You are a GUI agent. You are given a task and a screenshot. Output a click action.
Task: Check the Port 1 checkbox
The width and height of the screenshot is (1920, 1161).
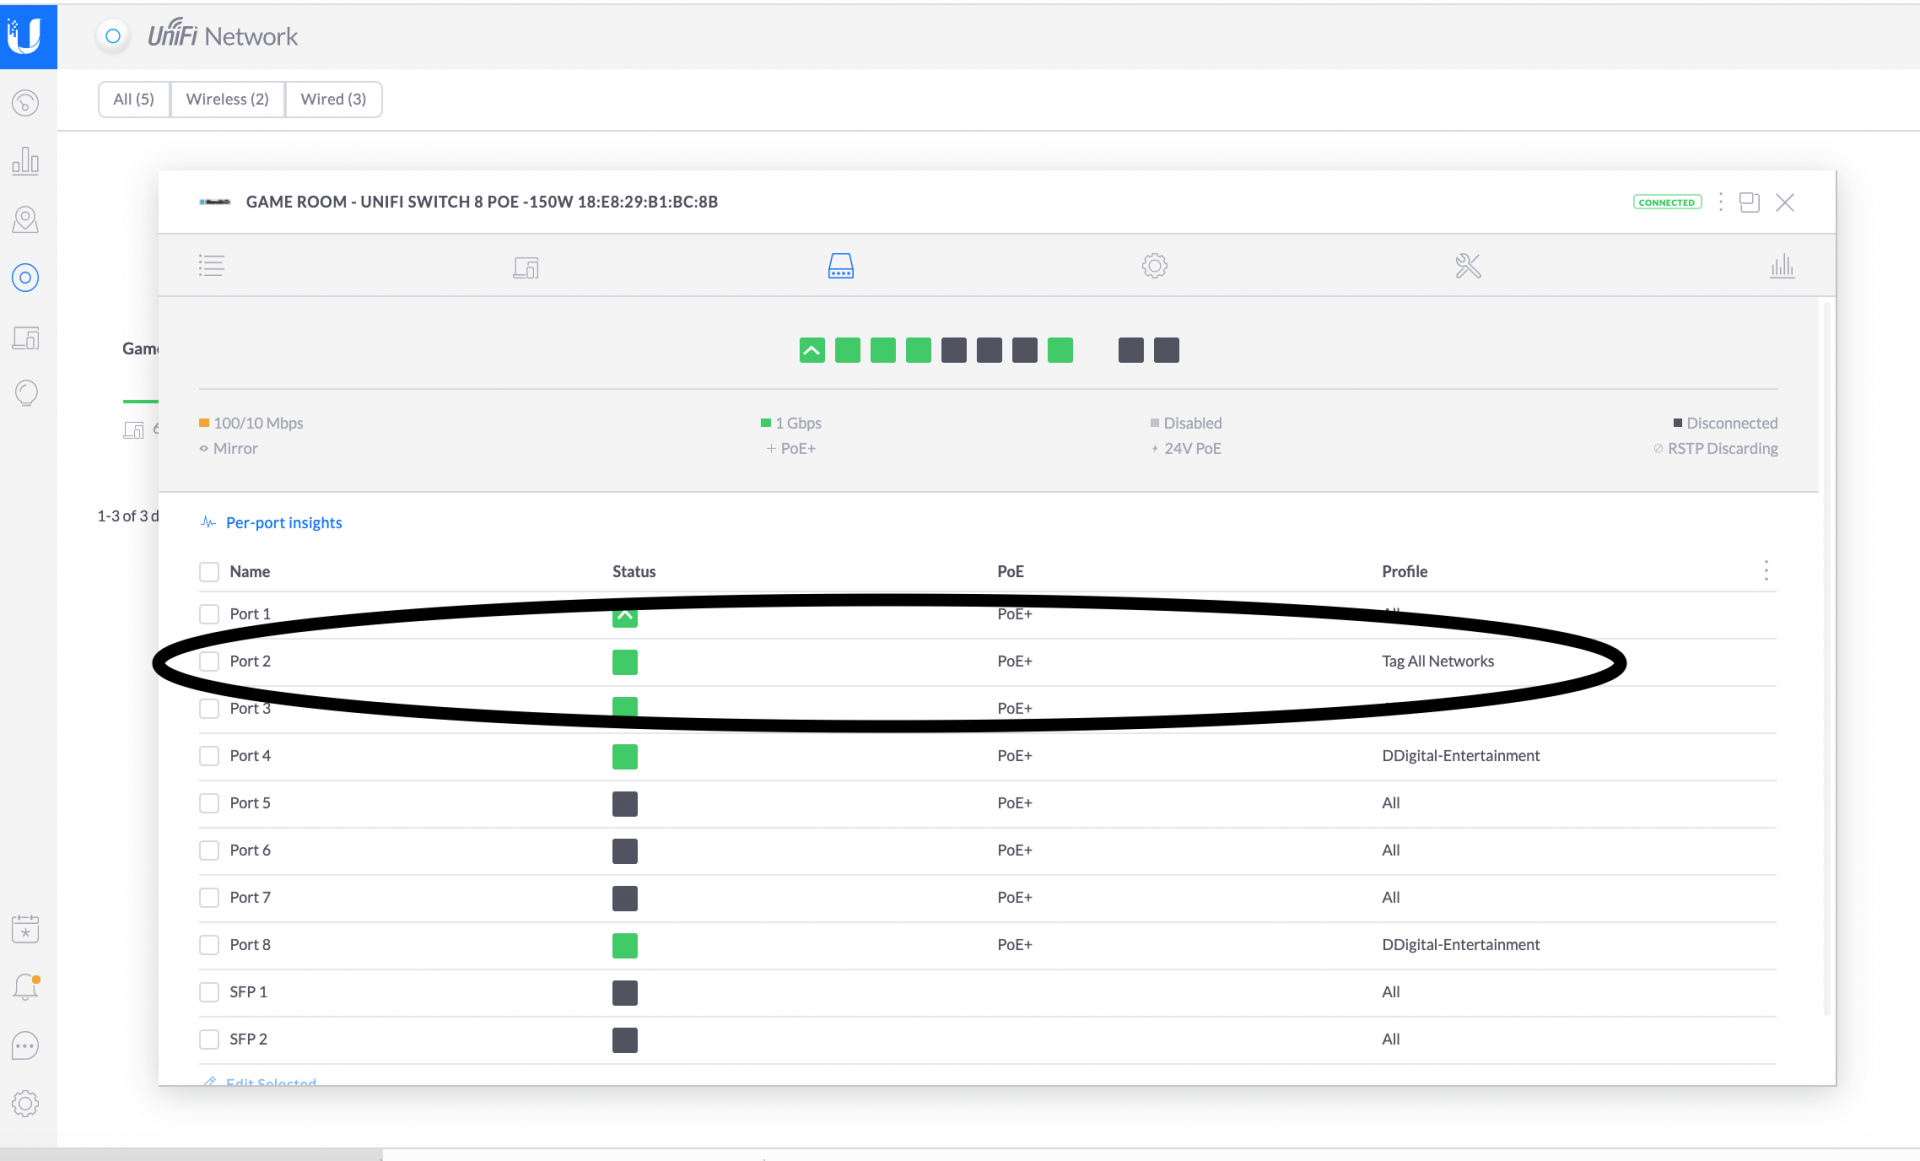pos(209,614)
